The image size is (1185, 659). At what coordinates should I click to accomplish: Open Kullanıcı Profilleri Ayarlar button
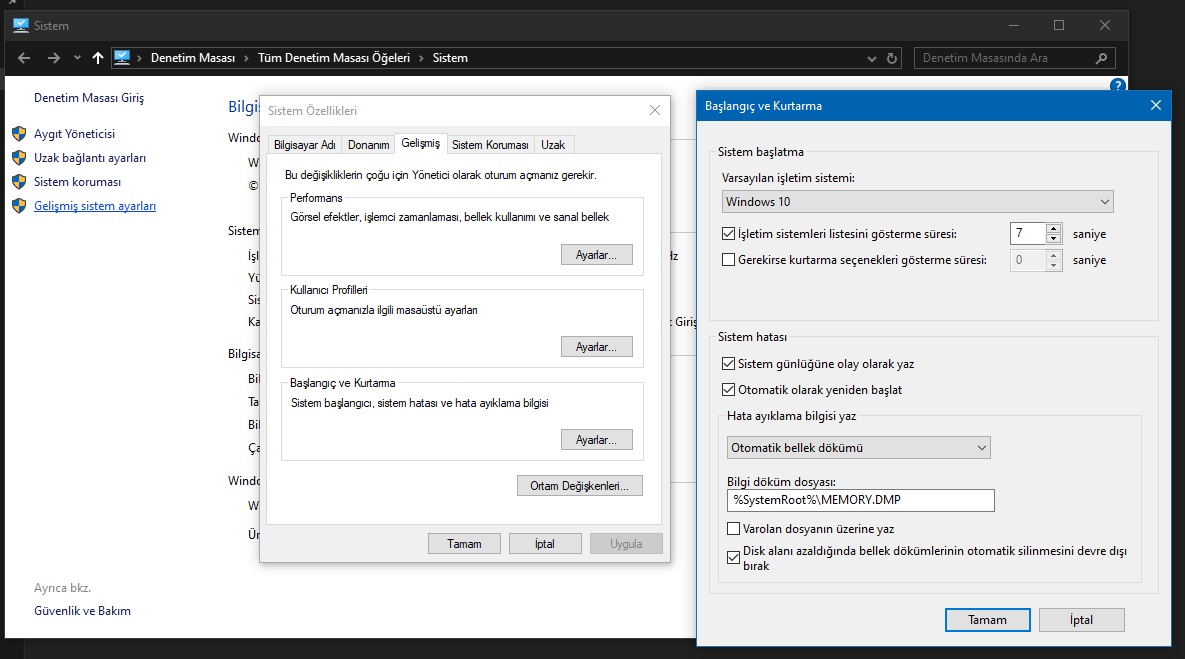[x=596, y=347]
